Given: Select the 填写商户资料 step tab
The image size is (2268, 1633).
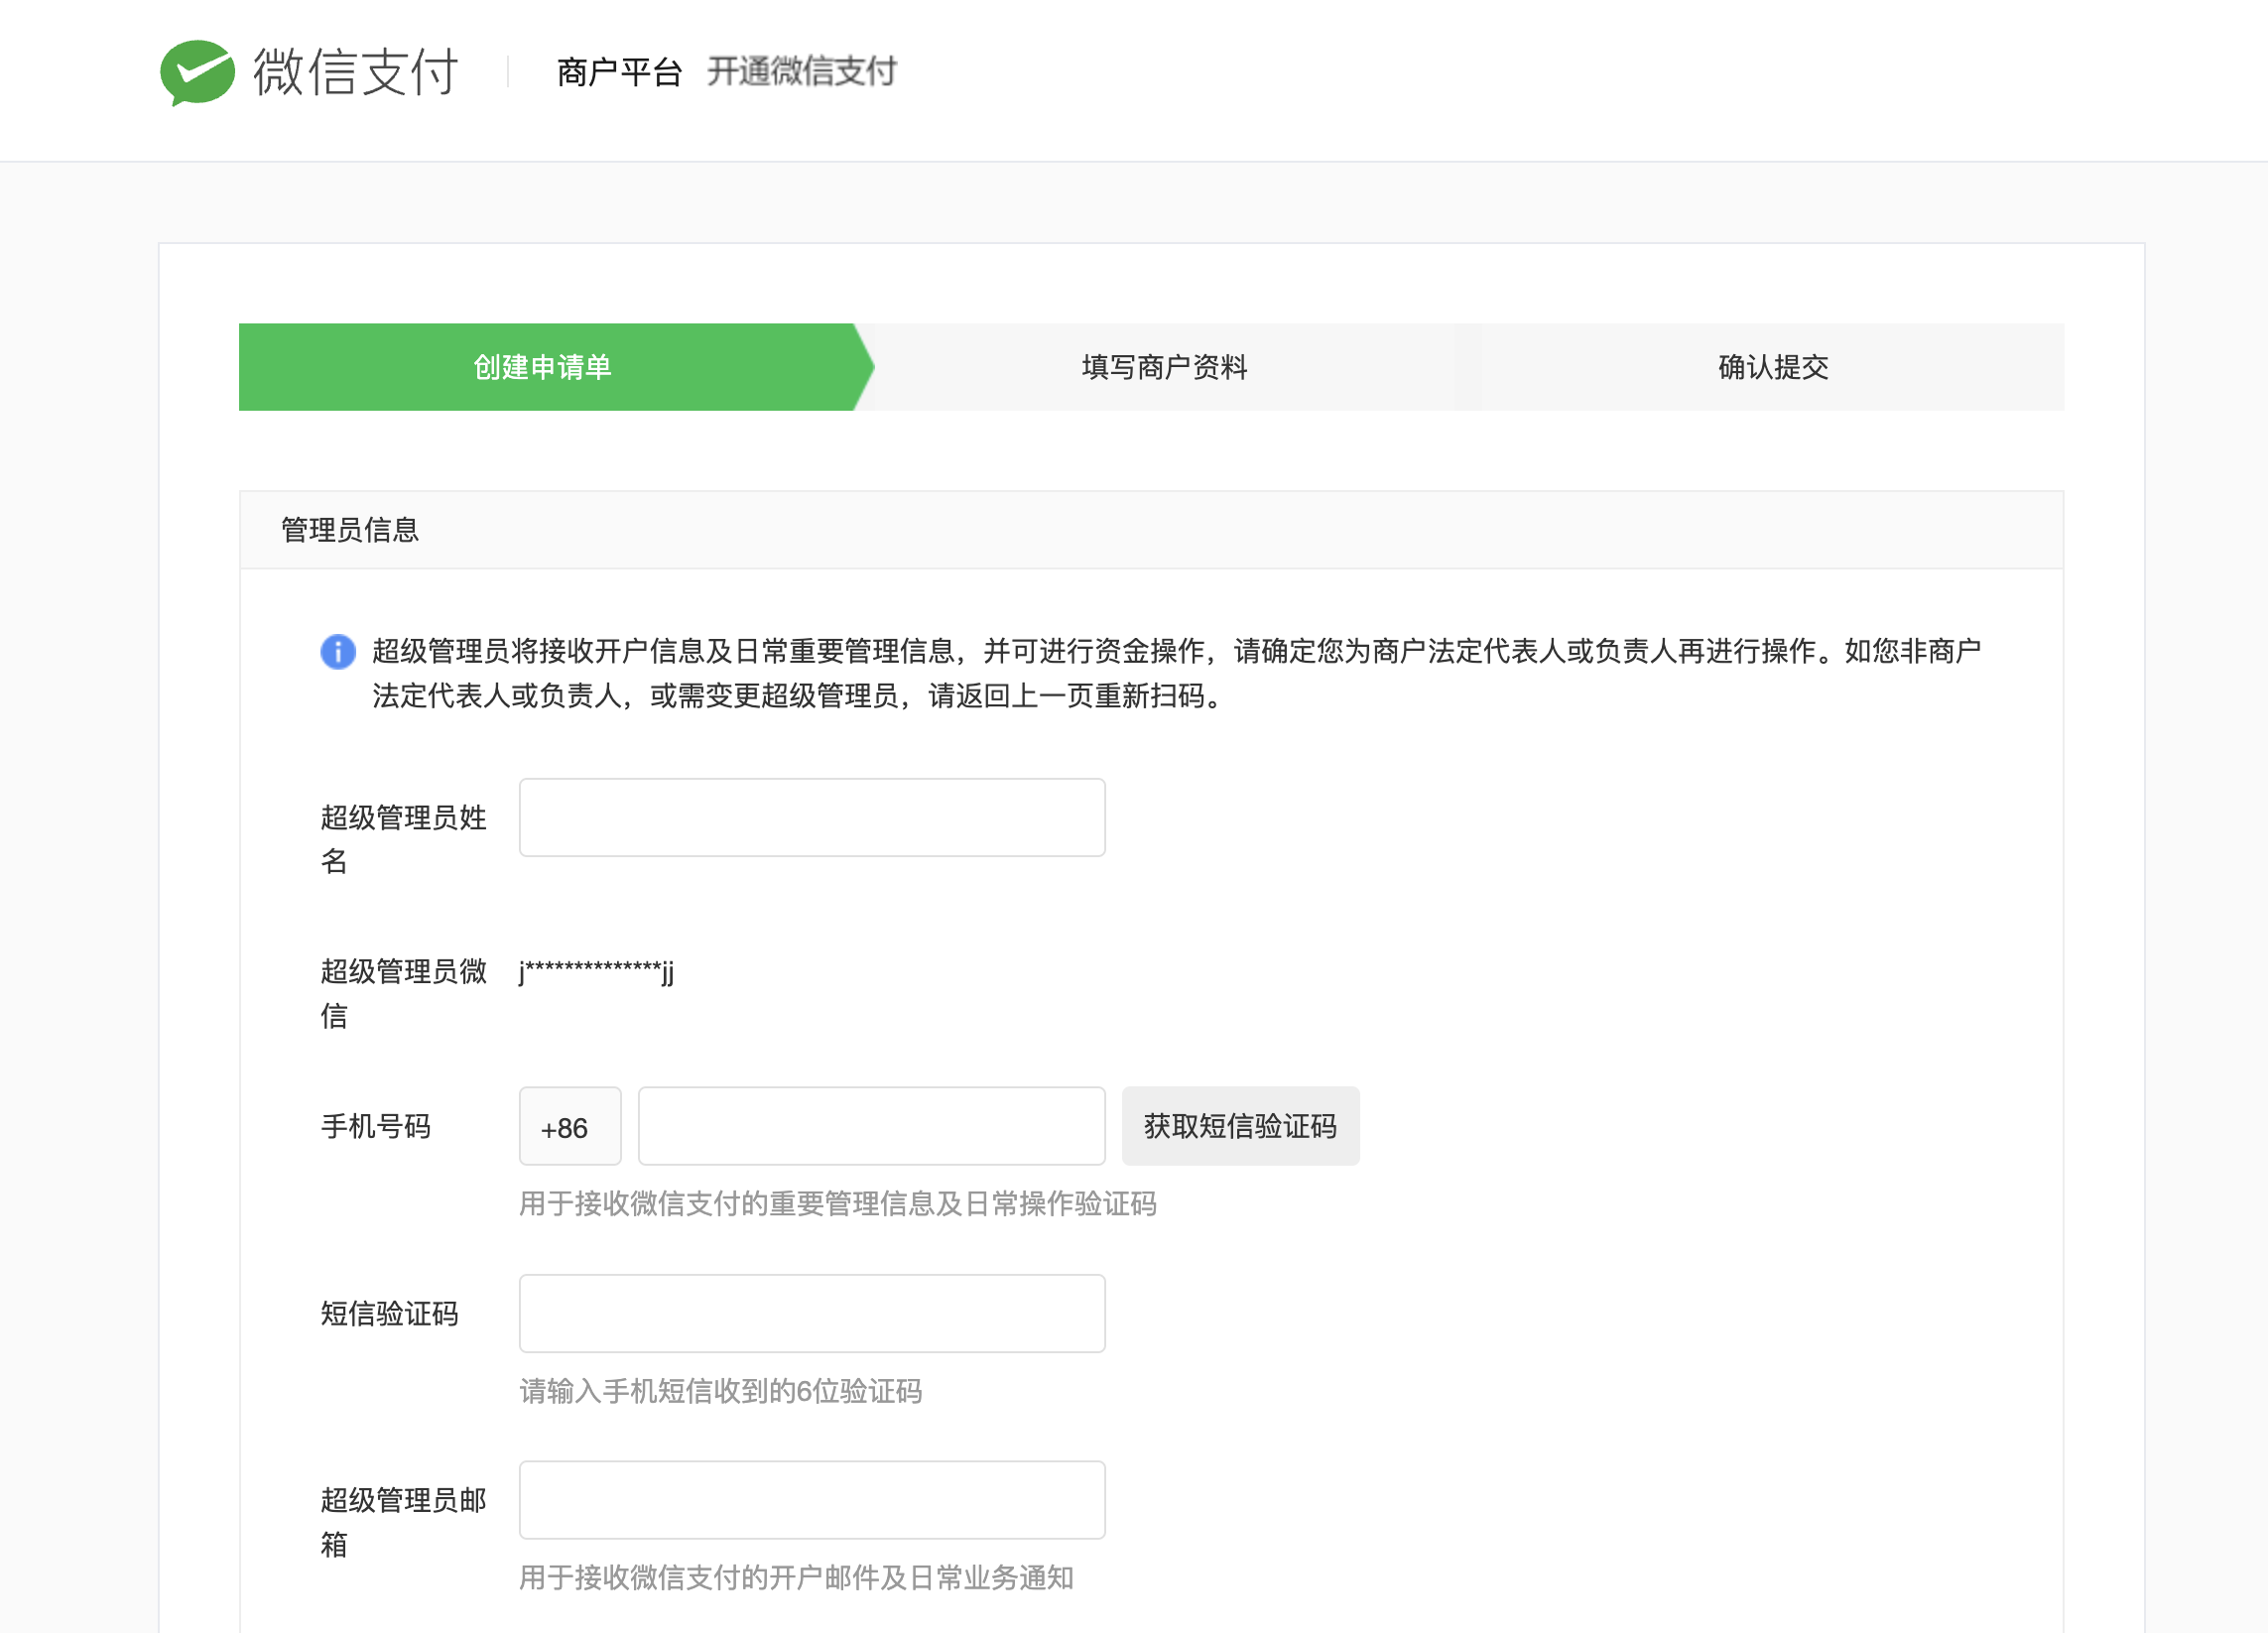Looking at the screenshot, I should click(x=1164, y=367).
